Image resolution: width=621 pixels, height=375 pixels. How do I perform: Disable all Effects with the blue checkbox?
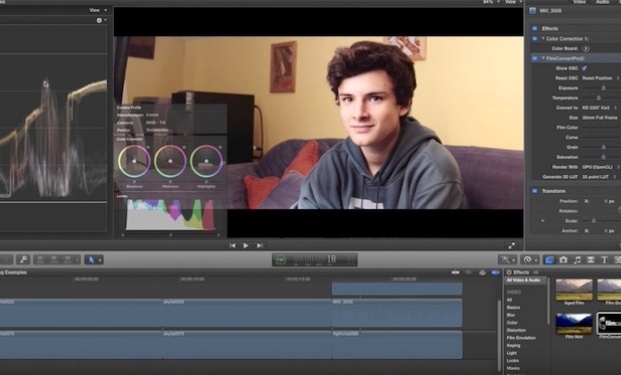[534, 29]
